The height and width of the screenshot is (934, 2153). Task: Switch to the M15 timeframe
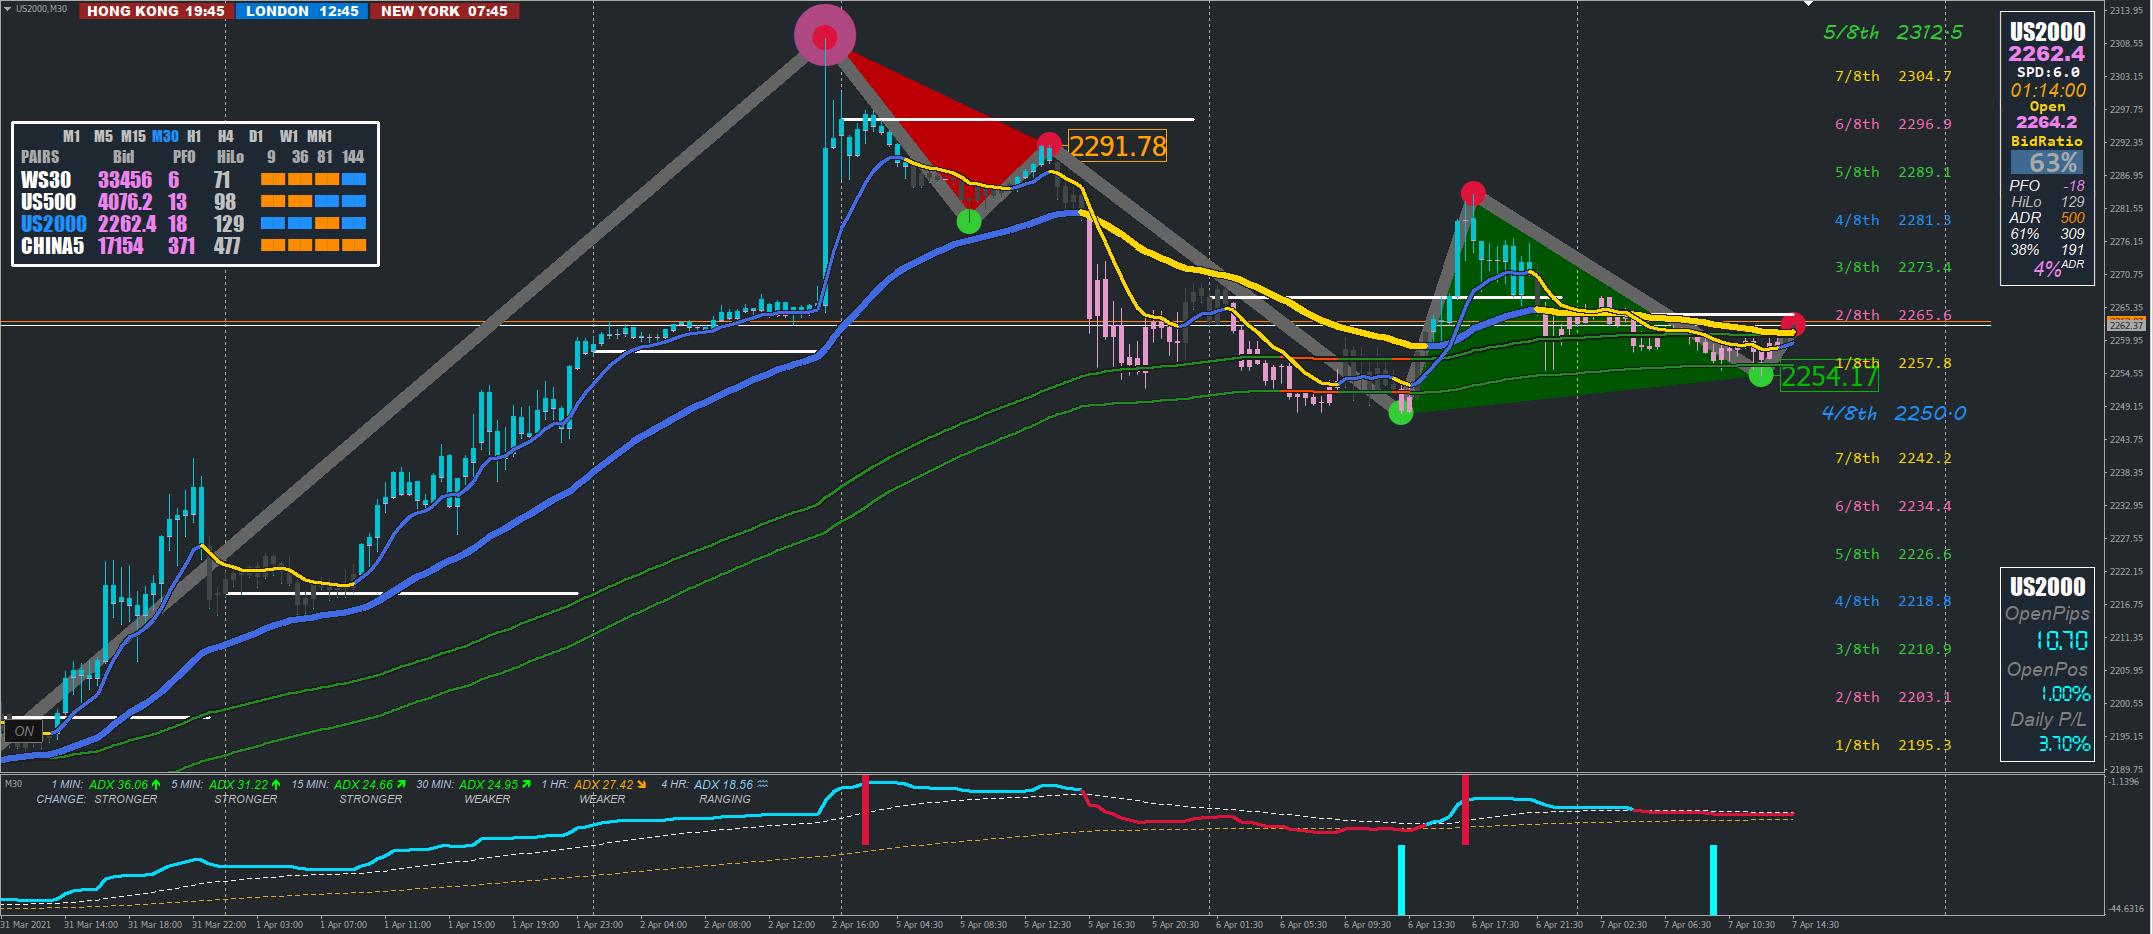133,136
